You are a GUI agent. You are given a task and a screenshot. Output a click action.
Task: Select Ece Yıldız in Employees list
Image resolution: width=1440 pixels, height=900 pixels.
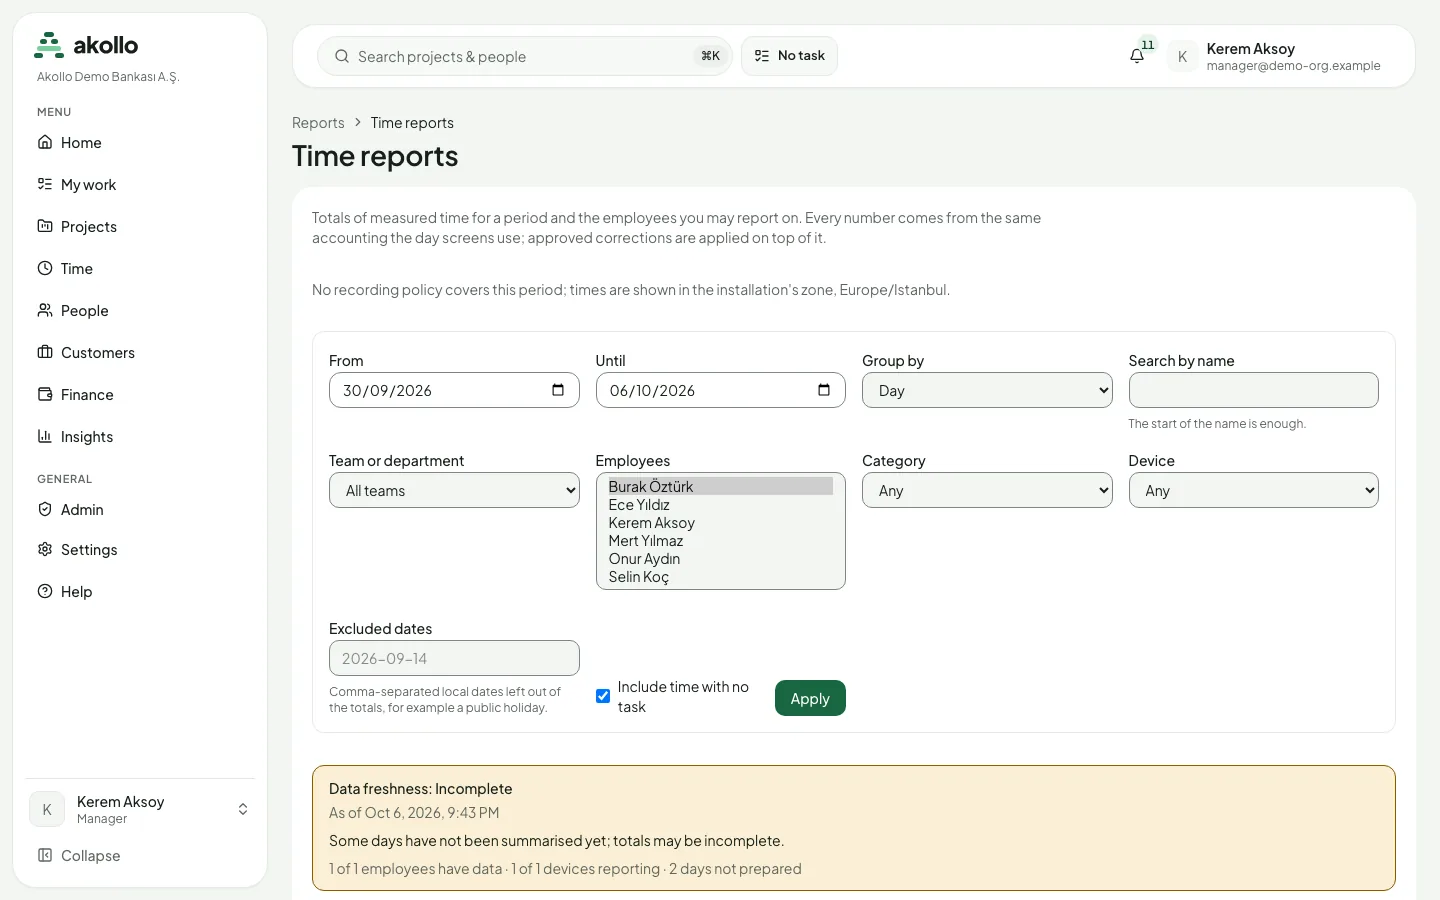pos(720,505)
